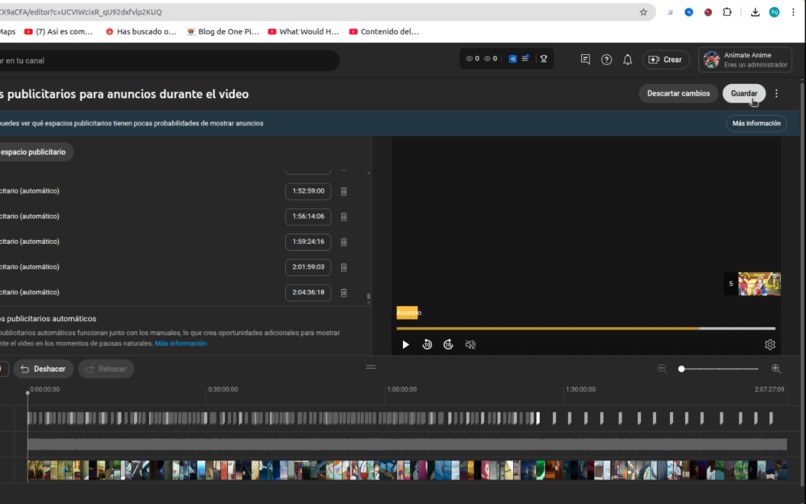Click the espacio publicitario add button
Image resolution: width=806 pixels, height=504 pixels.
pos(36,152)
